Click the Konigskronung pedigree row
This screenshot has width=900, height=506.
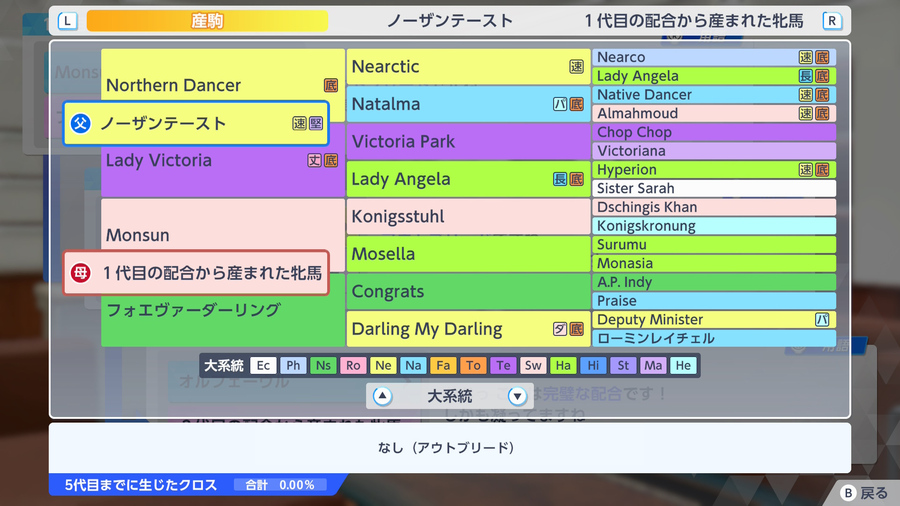coord(714,226)
